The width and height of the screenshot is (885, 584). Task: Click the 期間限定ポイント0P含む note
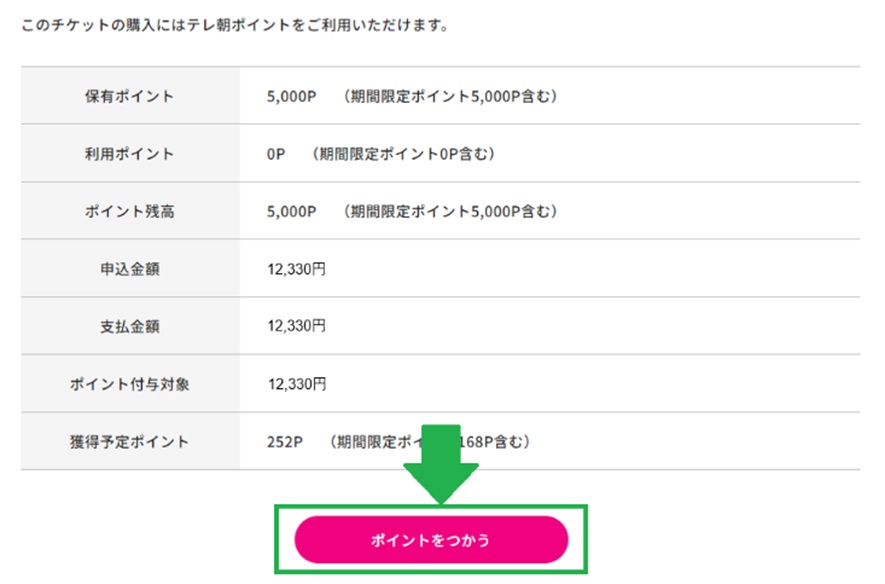tap(403, 154)
